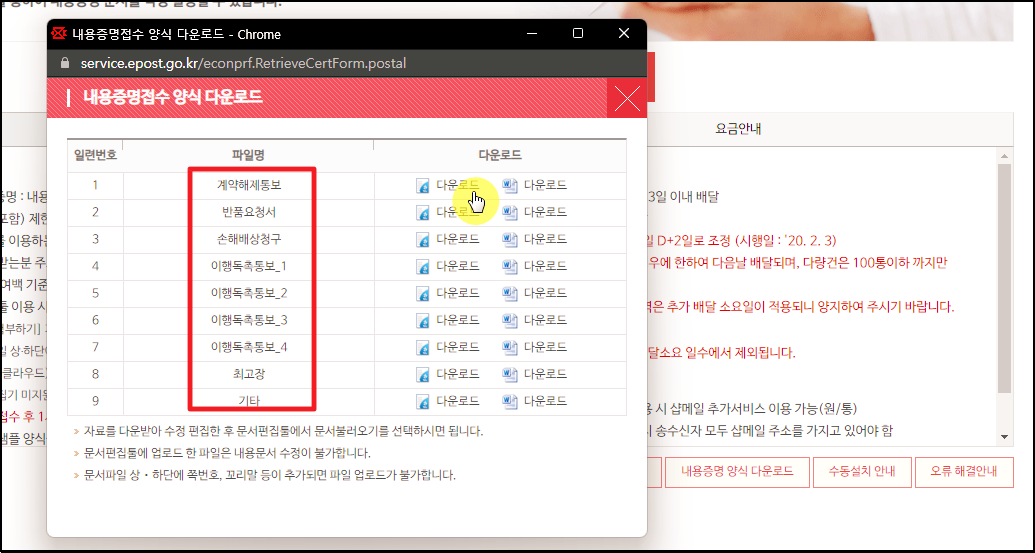The height and width of the screenshot is (553, 1035).
Task: Select the file name 이행독촉통보_3
Action: [x=249, y=320]
